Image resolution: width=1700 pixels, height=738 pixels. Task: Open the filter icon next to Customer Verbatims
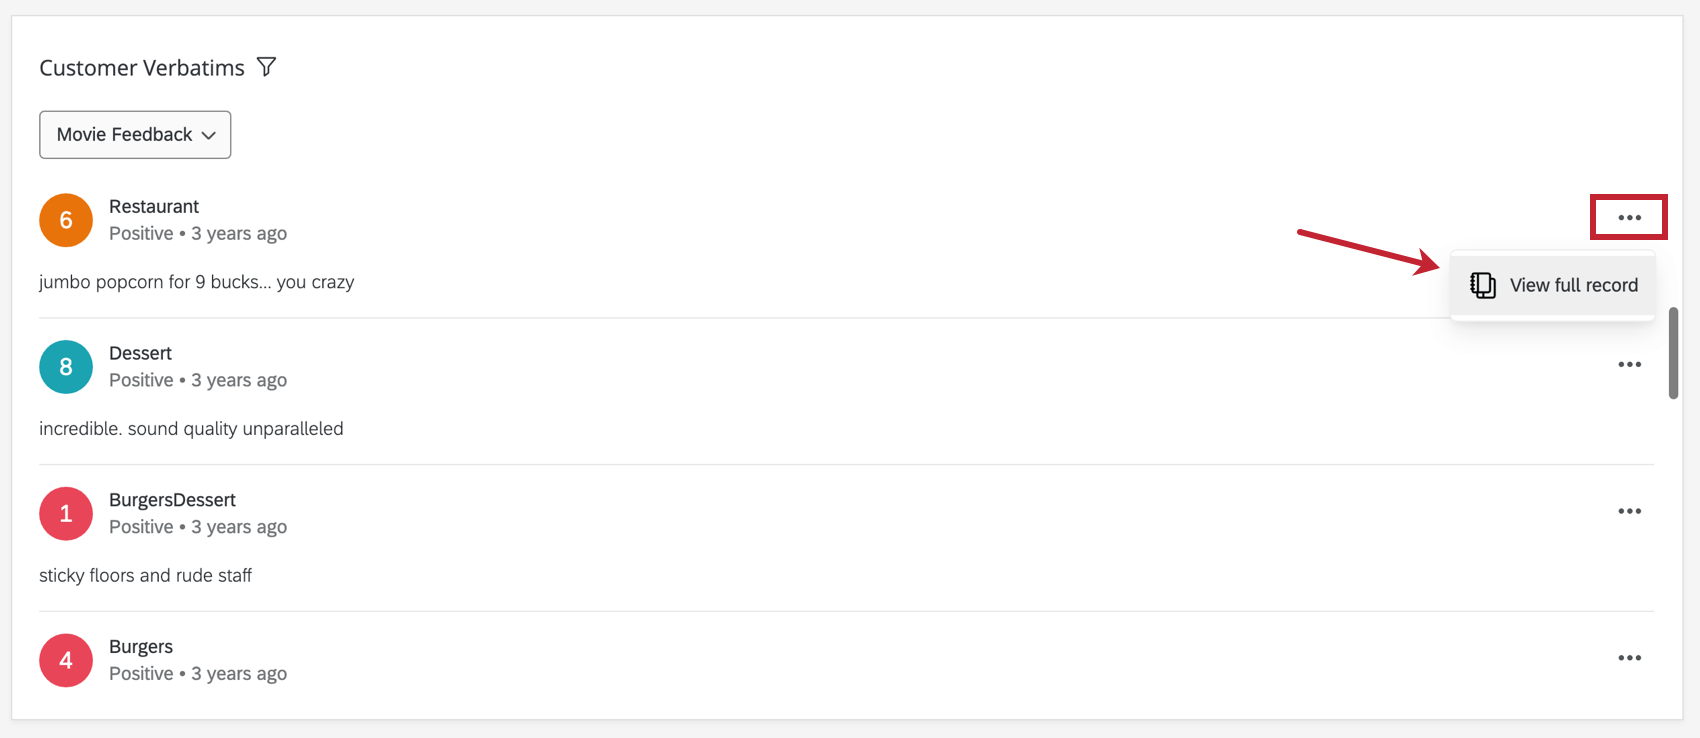tap(266, 66)
